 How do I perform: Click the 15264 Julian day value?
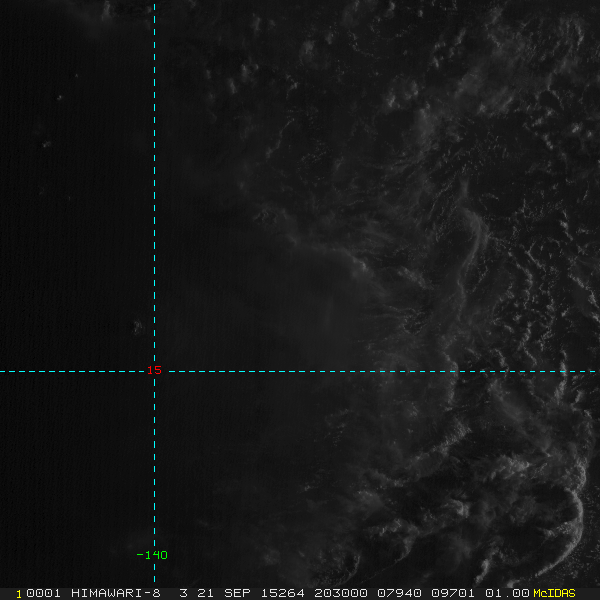282,593
